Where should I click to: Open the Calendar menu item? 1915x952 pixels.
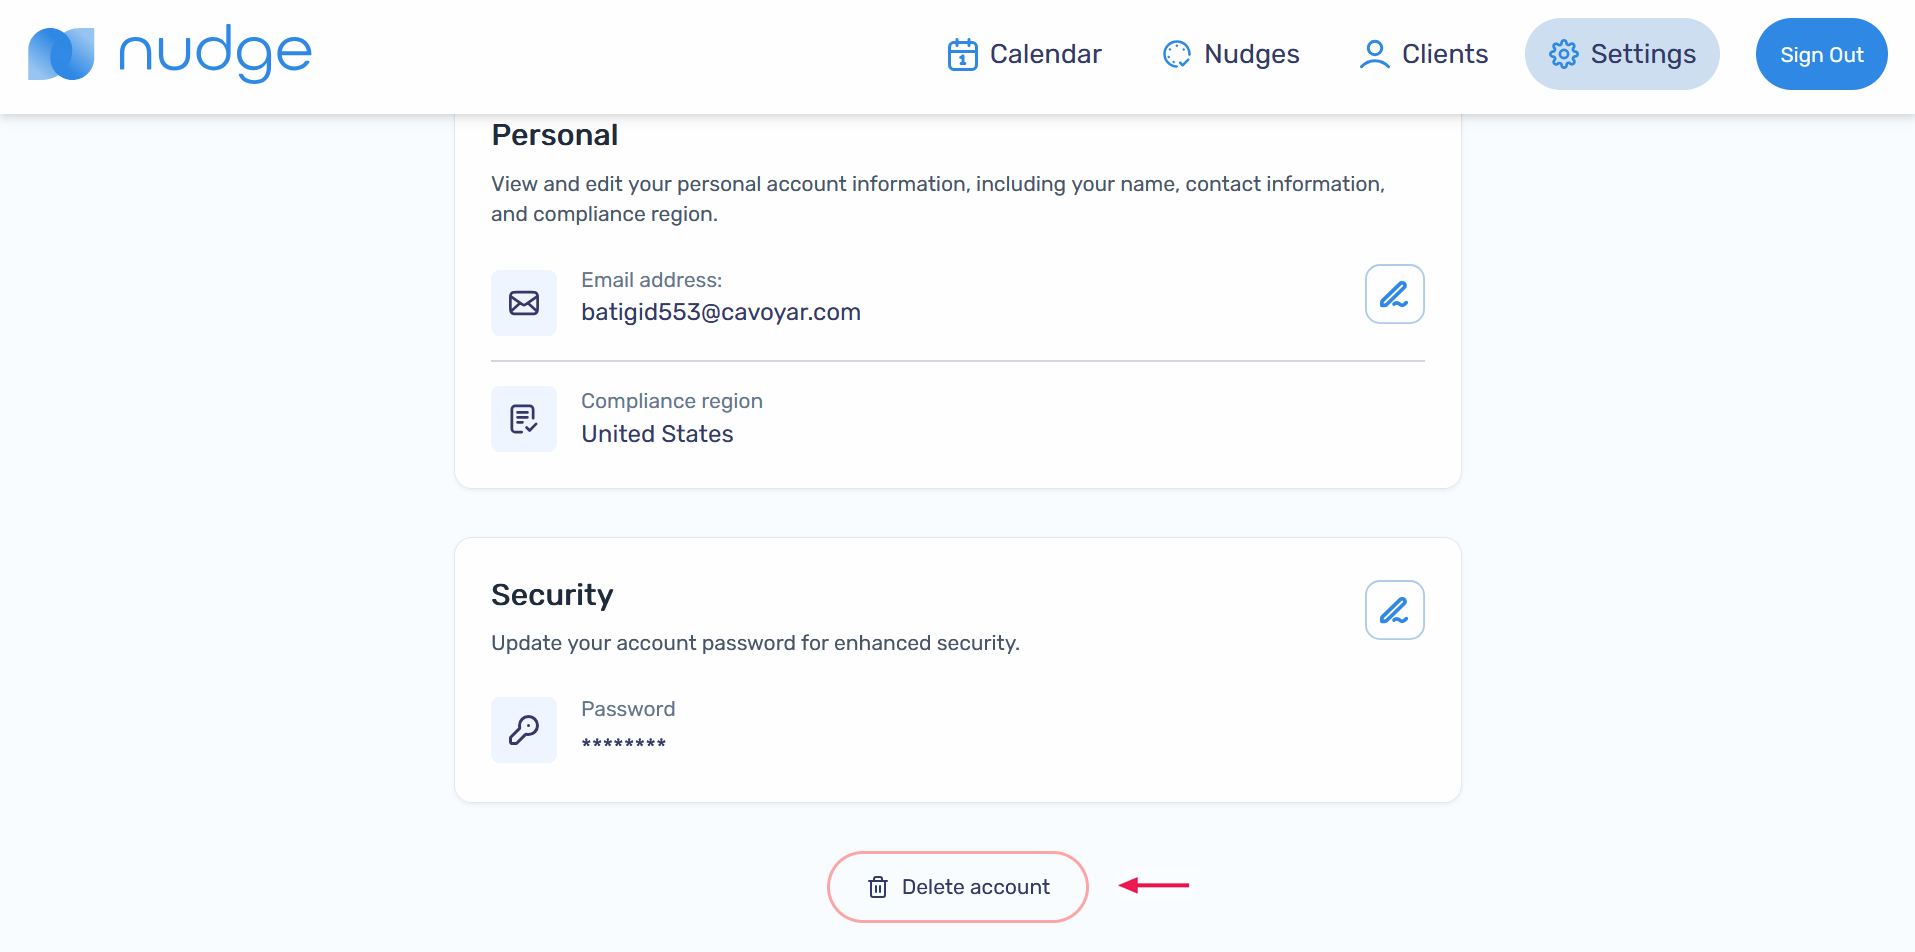pyautogui.click(x=1045, y=54)
